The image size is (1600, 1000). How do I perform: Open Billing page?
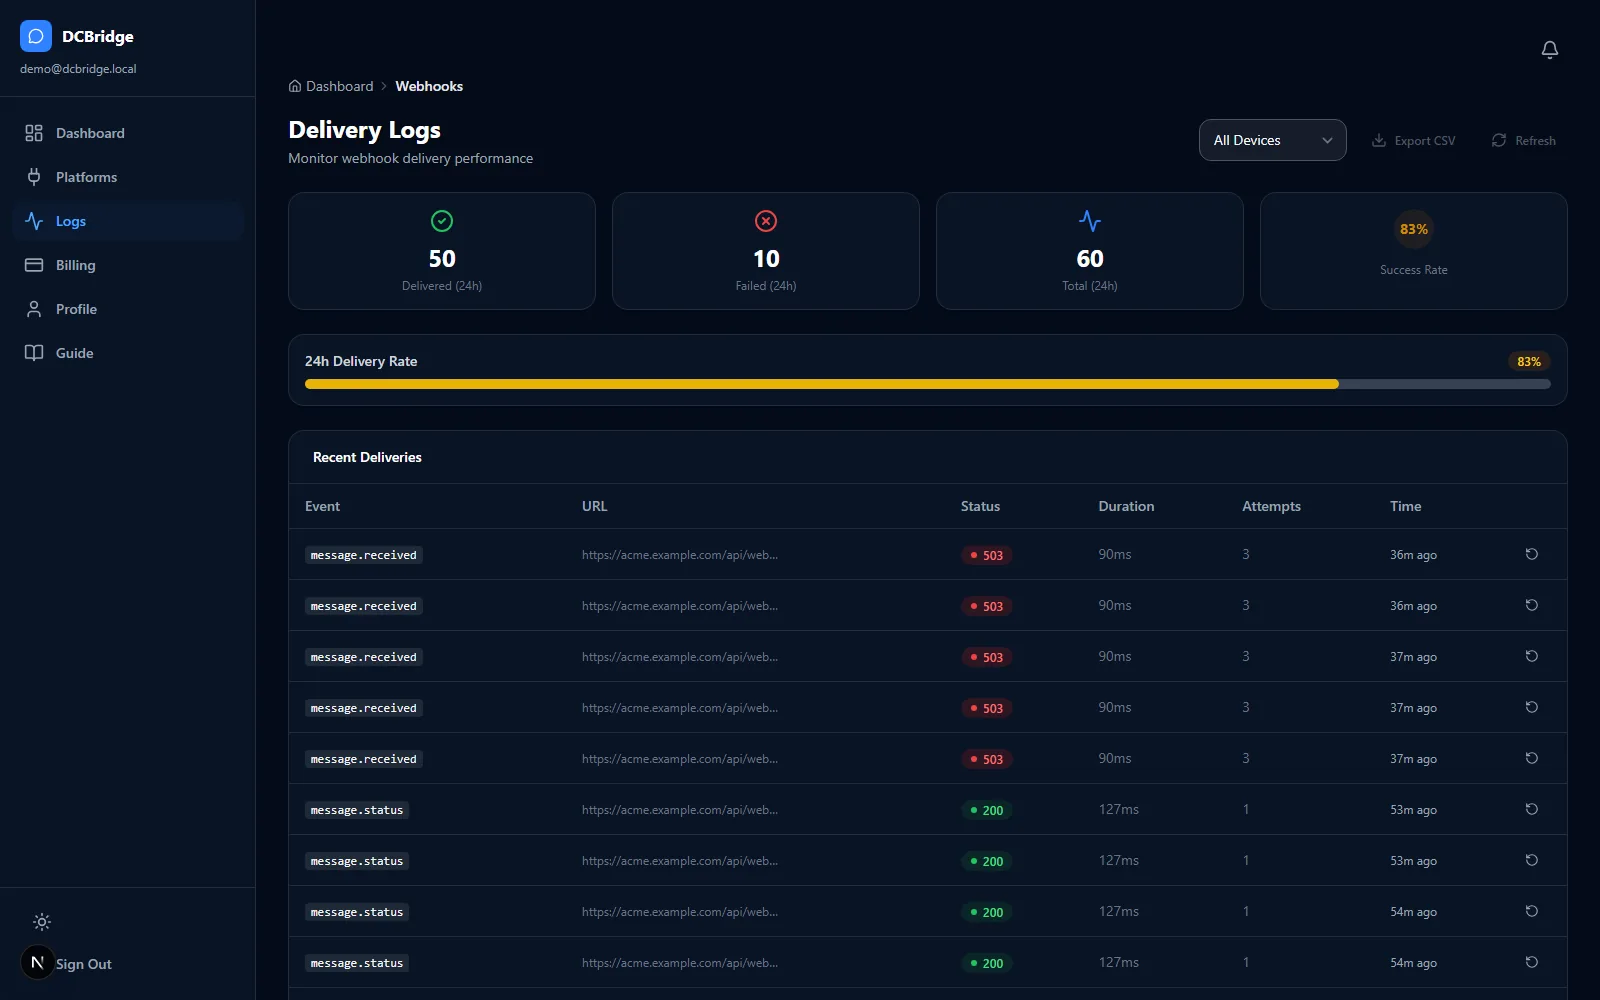pyautogui.click(x=128, y=265)
